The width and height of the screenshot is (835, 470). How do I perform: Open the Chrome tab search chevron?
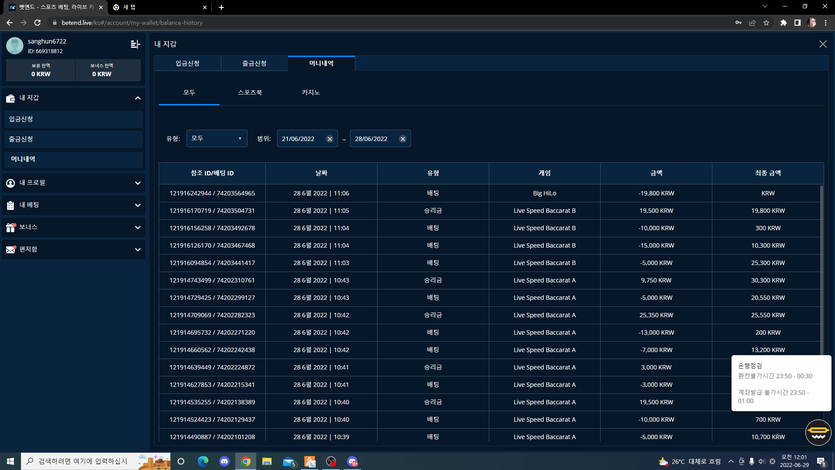(x=765, y=7)
